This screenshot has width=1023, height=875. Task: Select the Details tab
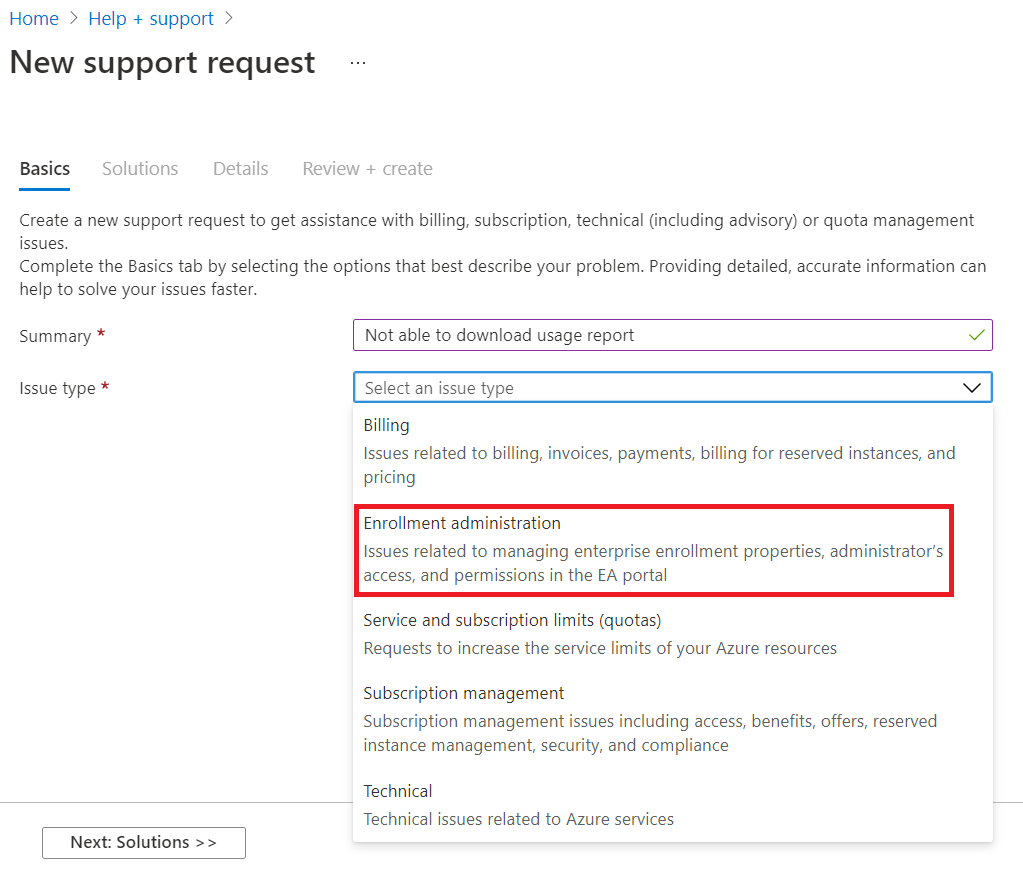coord(240,169)
